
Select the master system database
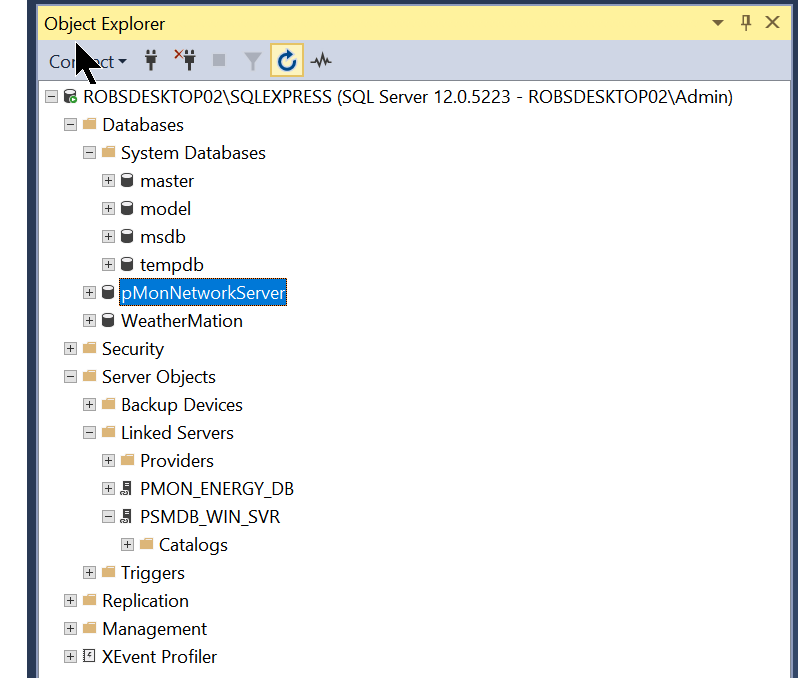coord(167,181)
